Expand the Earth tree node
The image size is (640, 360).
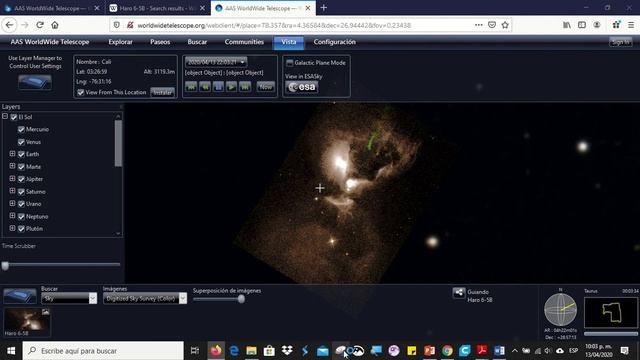pyautogui.click(x=12, y=153)
